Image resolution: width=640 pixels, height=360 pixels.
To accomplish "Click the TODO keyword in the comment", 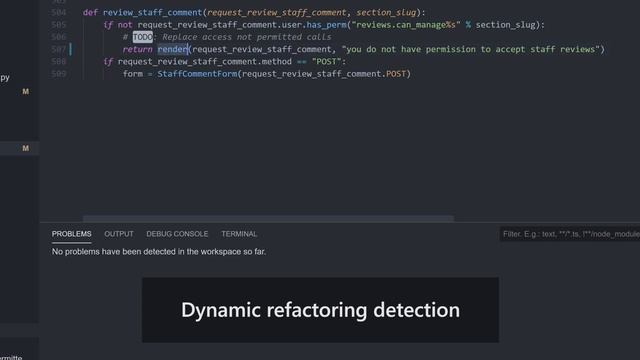I will [x=142, y=37].
